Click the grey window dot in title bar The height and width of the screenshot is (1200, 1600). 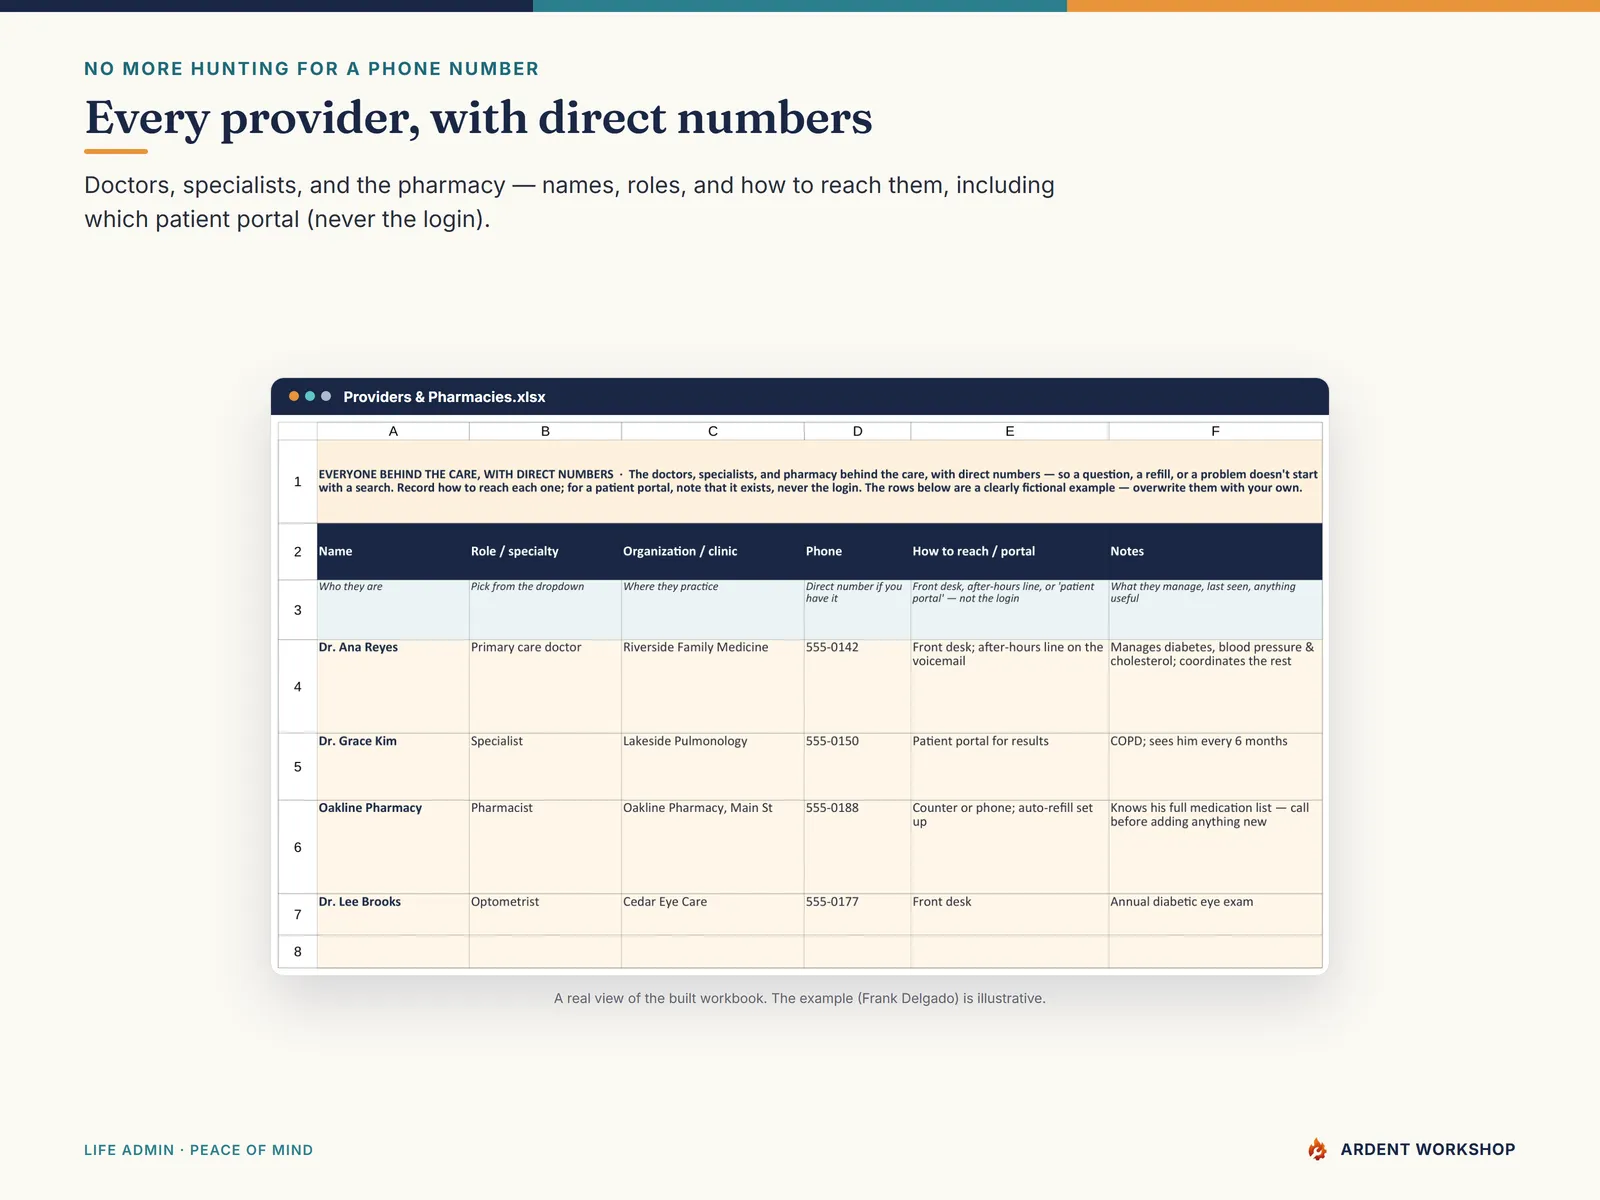pyautogui.click(x=326, y=396)
